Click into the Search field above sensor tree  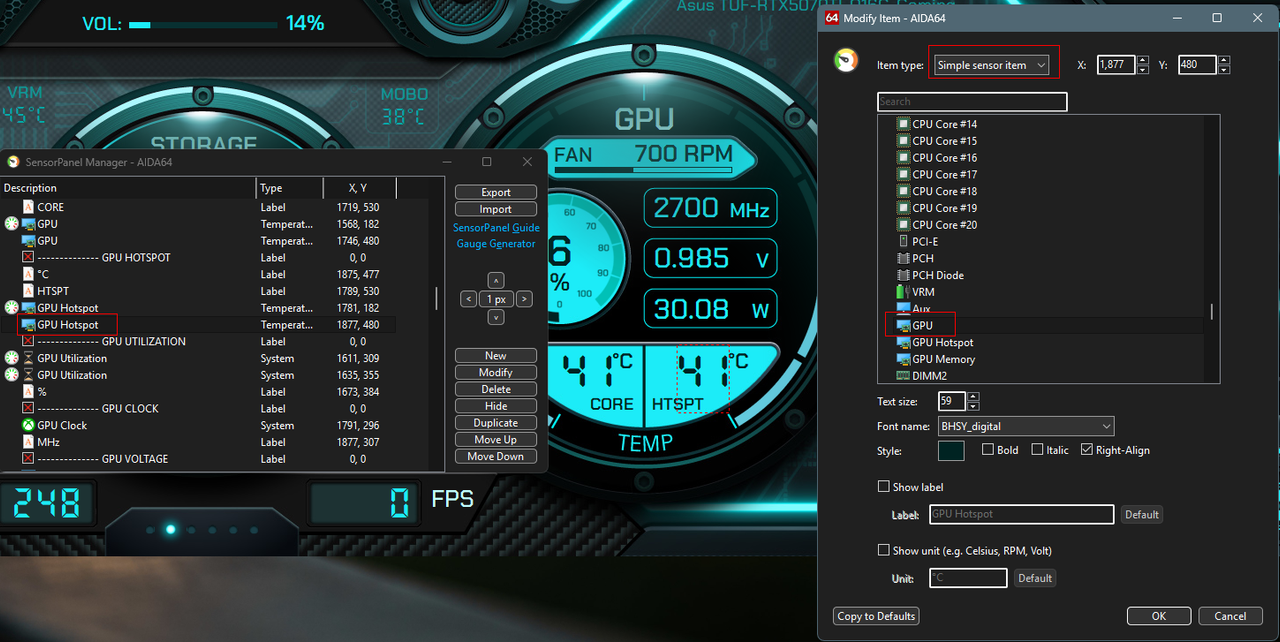tap(972, 102)
